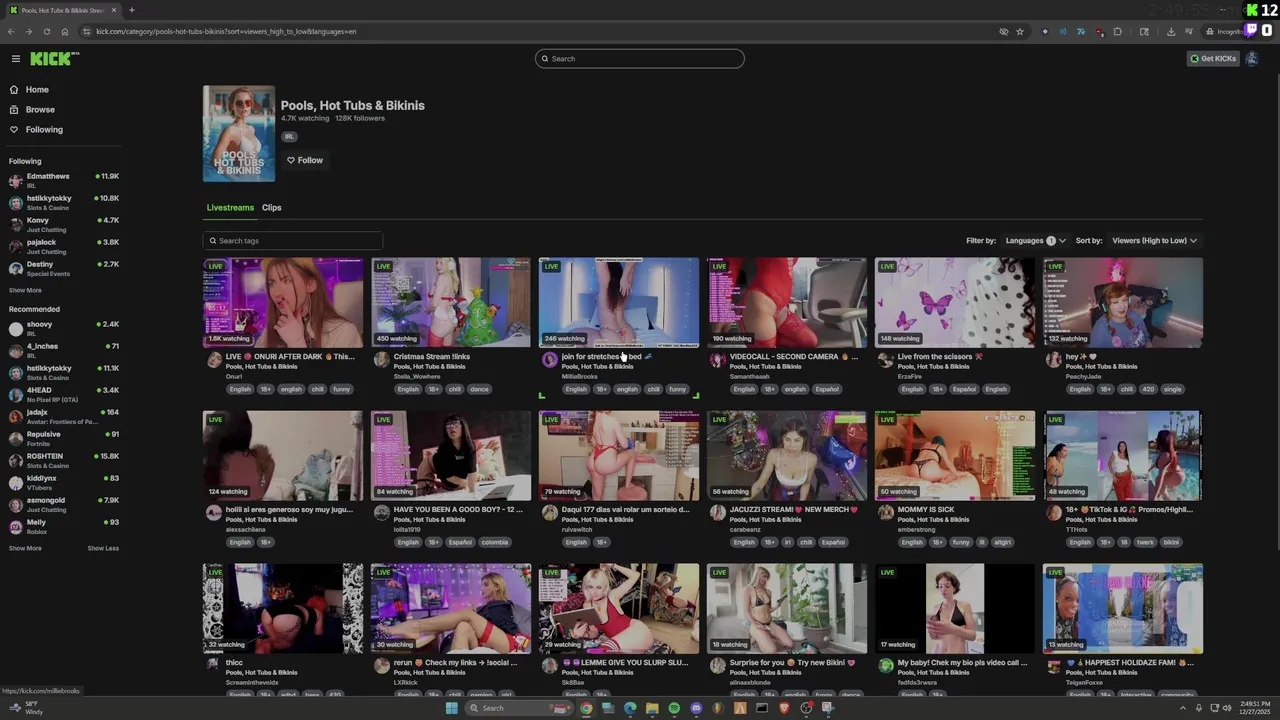The height and width of the screenshot is (720, 1280).
Task: Select the Livestreams tab
Action: click(230, 208)
